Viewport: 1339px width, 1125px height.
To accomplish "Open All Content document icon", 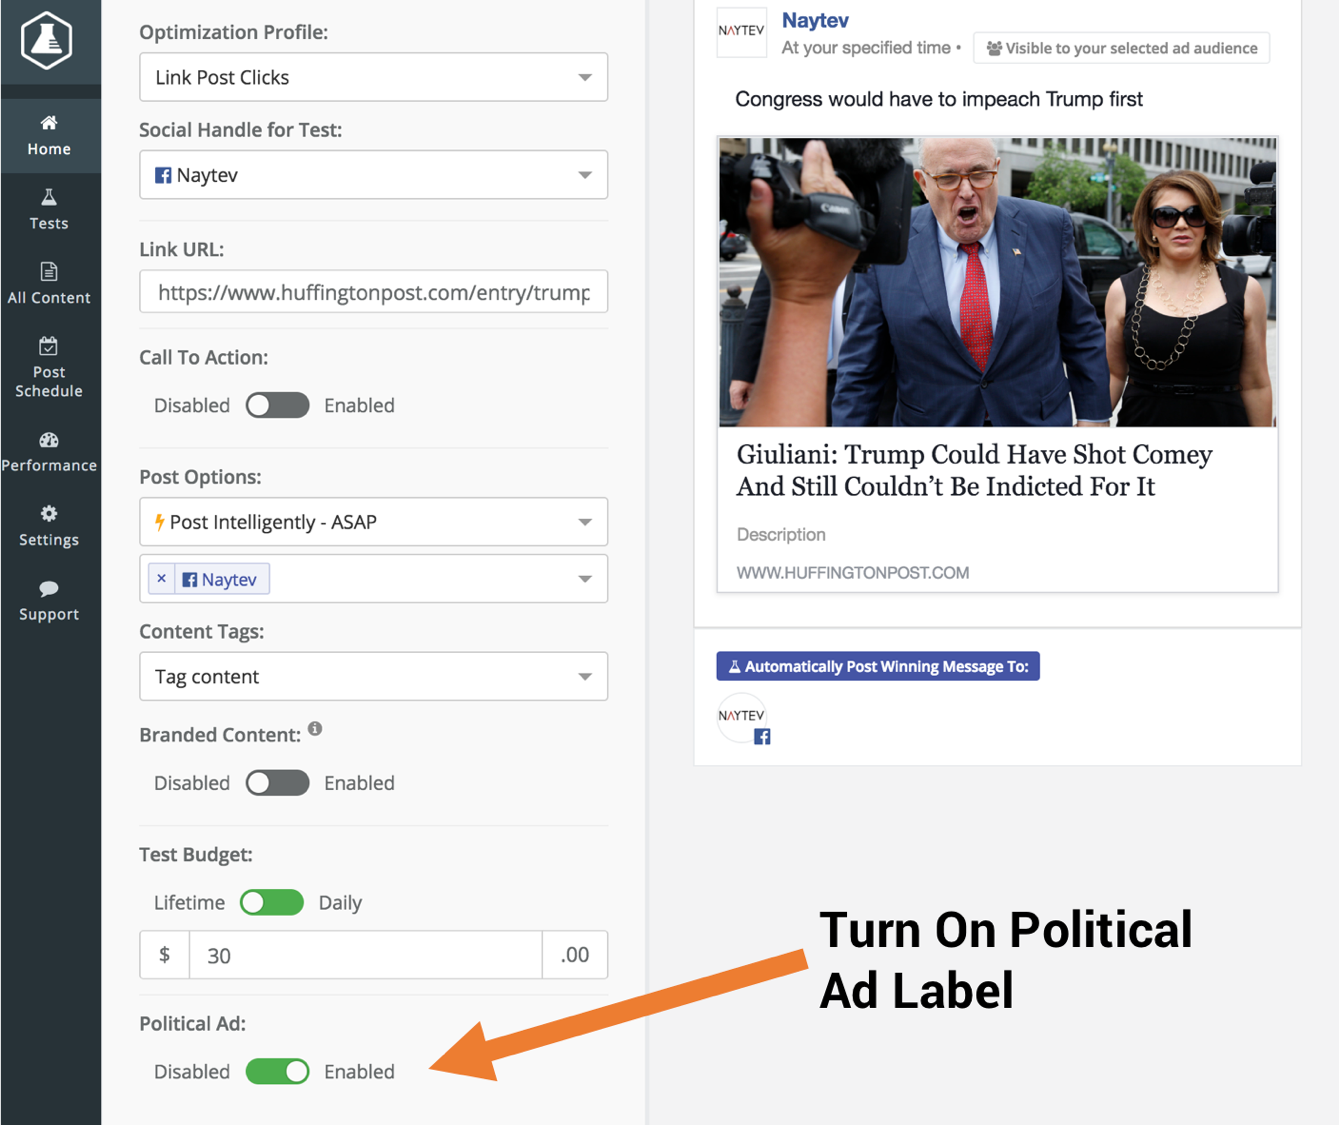I will tap(49, 271).
